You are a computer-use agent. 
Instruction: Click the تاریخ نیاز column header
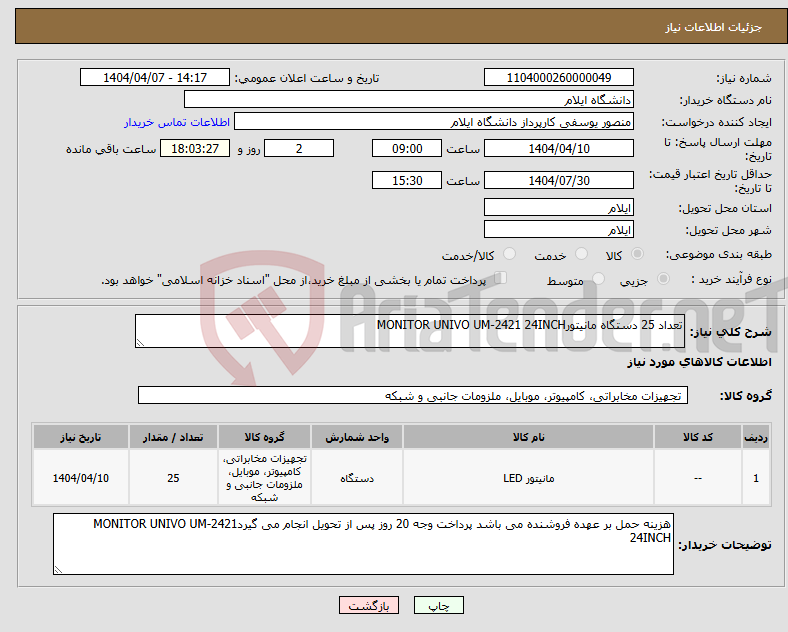pos(81,437)
